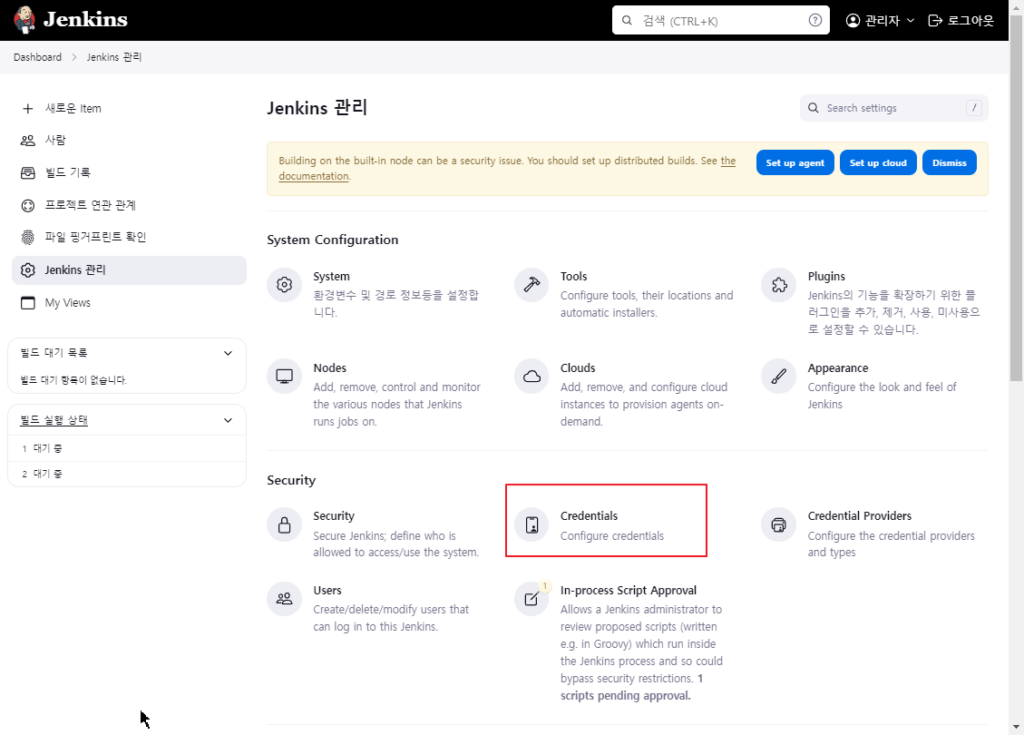Click the fingerprint icon in sidebar
The height and width of the screenshot is (735, 1024).
coord(27,237)
